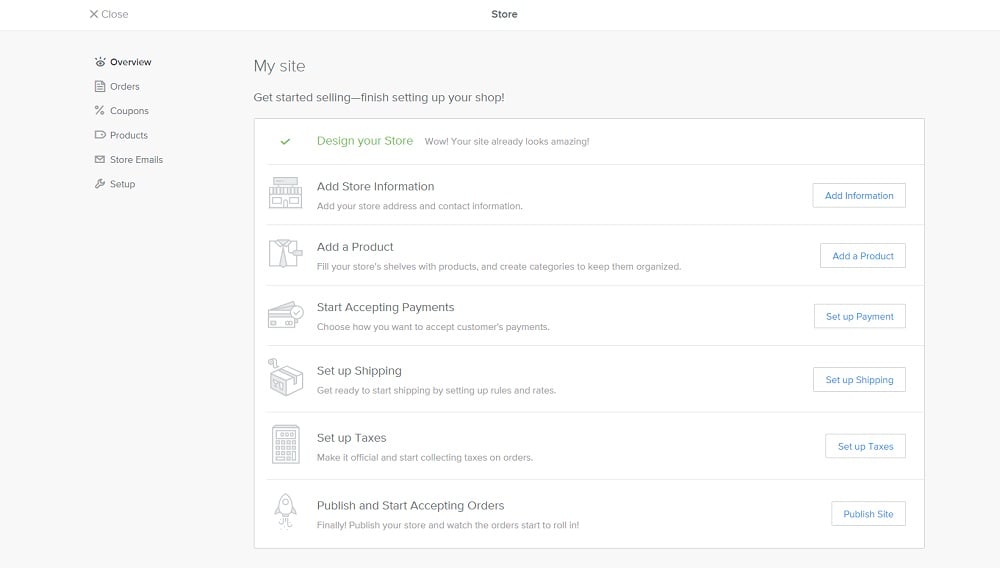
Task: Click the Set up Payment button
Action: tap(859, 316)
